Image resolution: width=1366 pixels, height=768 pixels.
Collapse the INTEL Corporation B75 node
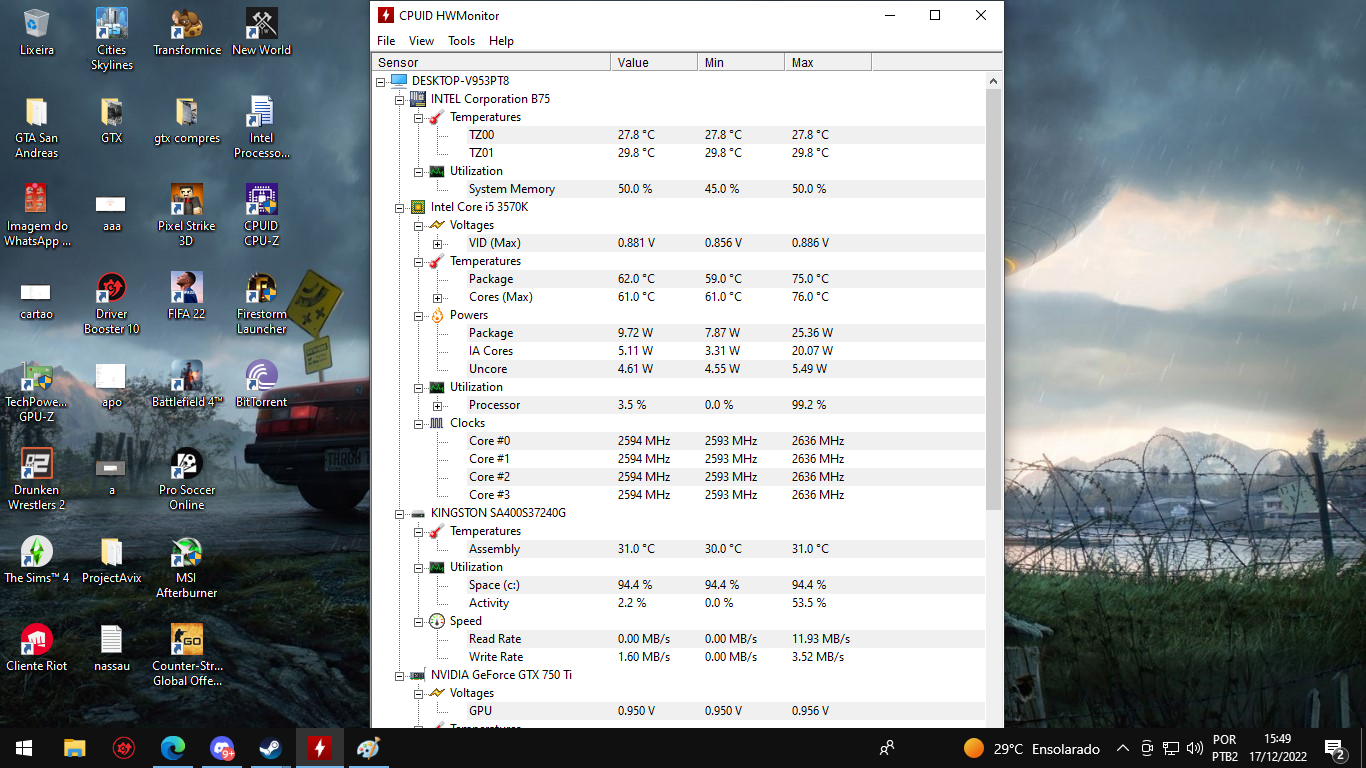[x=400, y=99]
